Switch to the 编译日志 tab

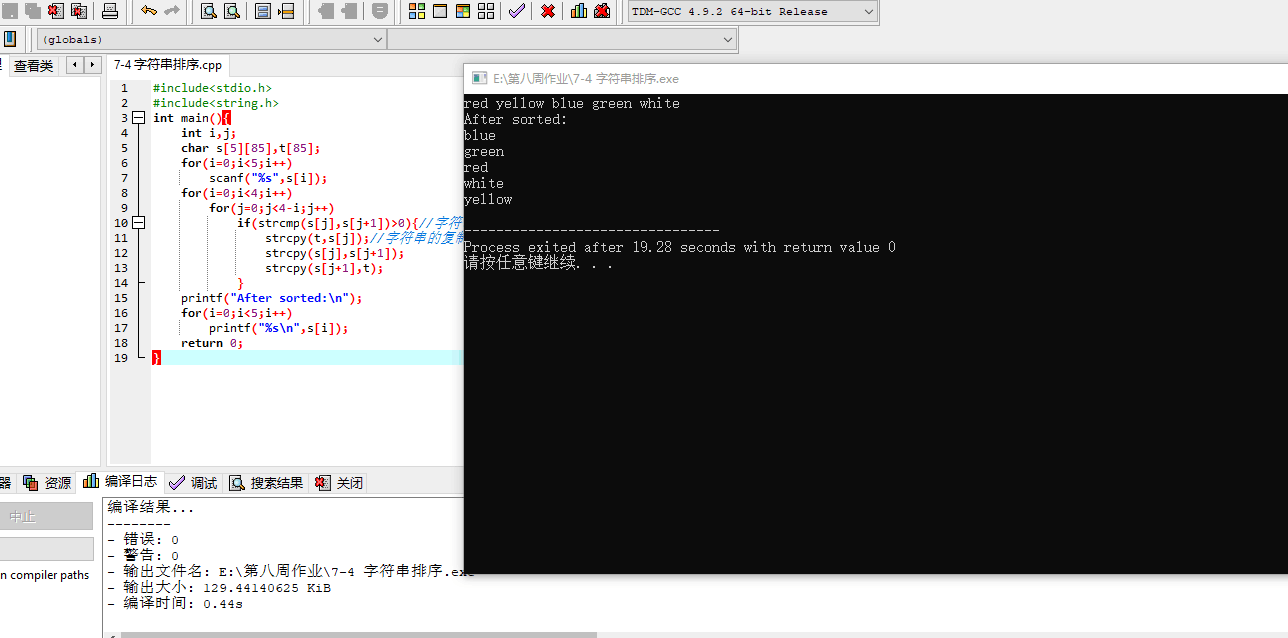(x=121, y=482)
